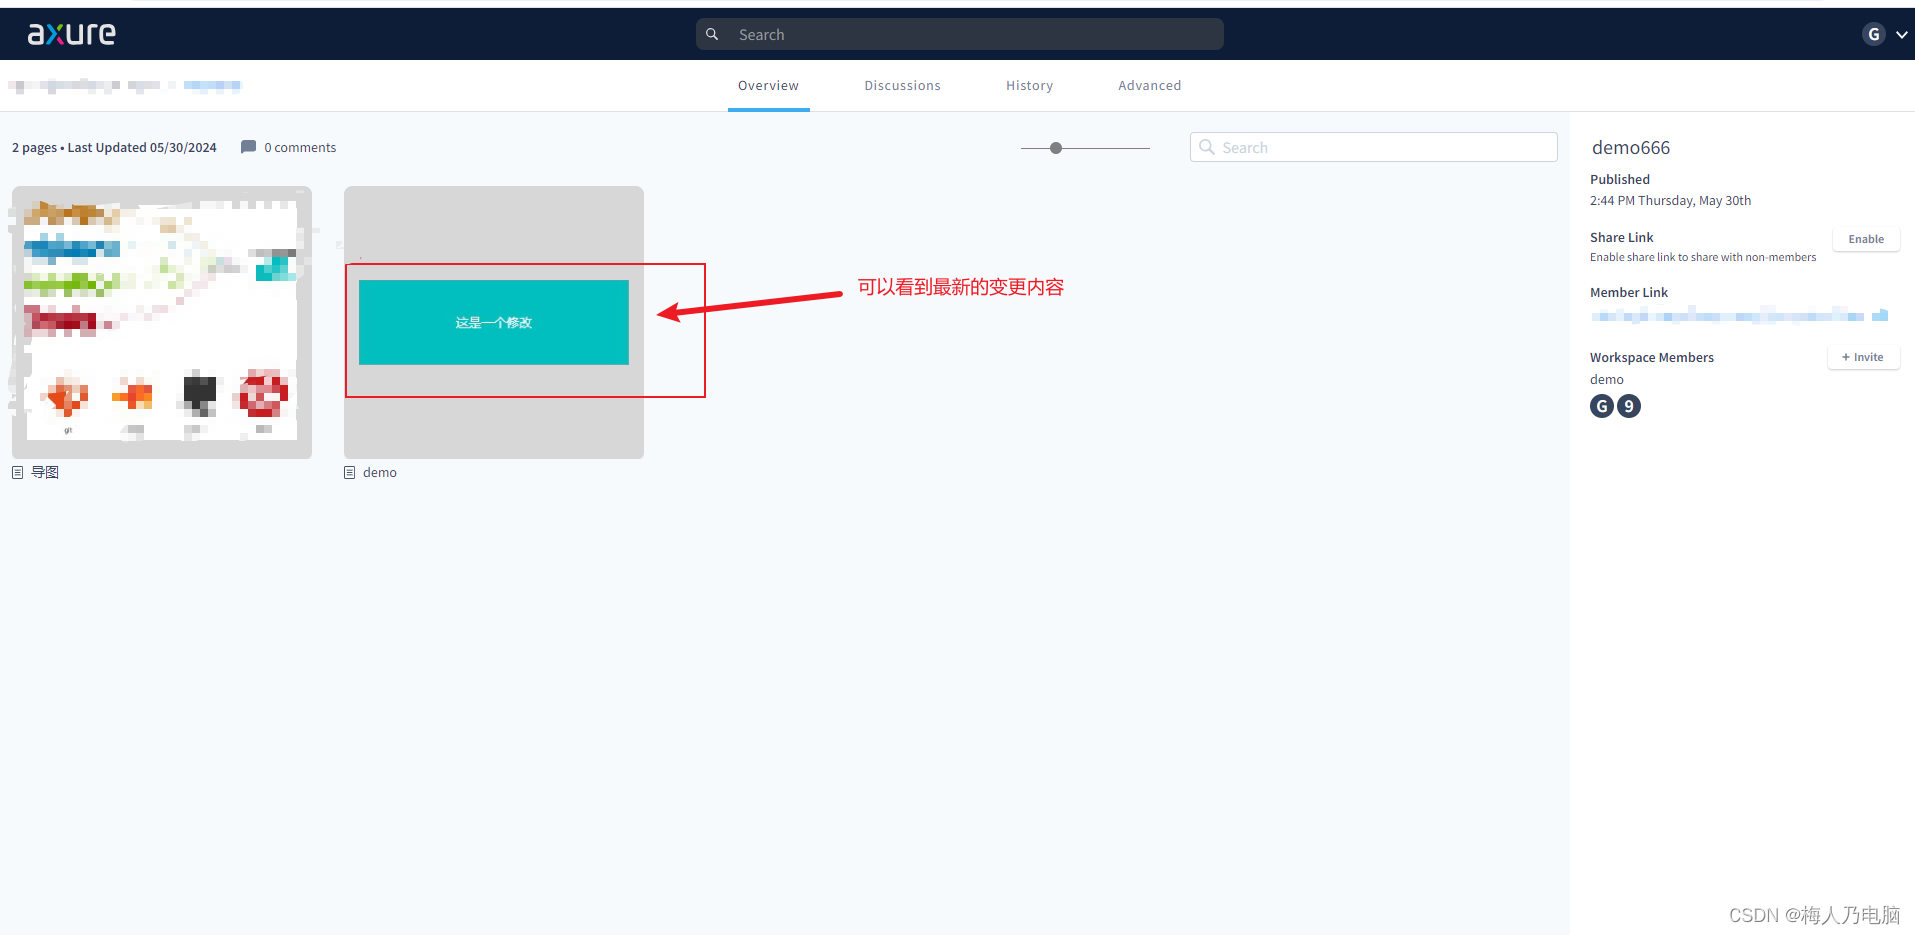Image resolution: width=1915 pixels, height=935 pixels.
Task: Focus the top navigation Search field
Action: 959,34
